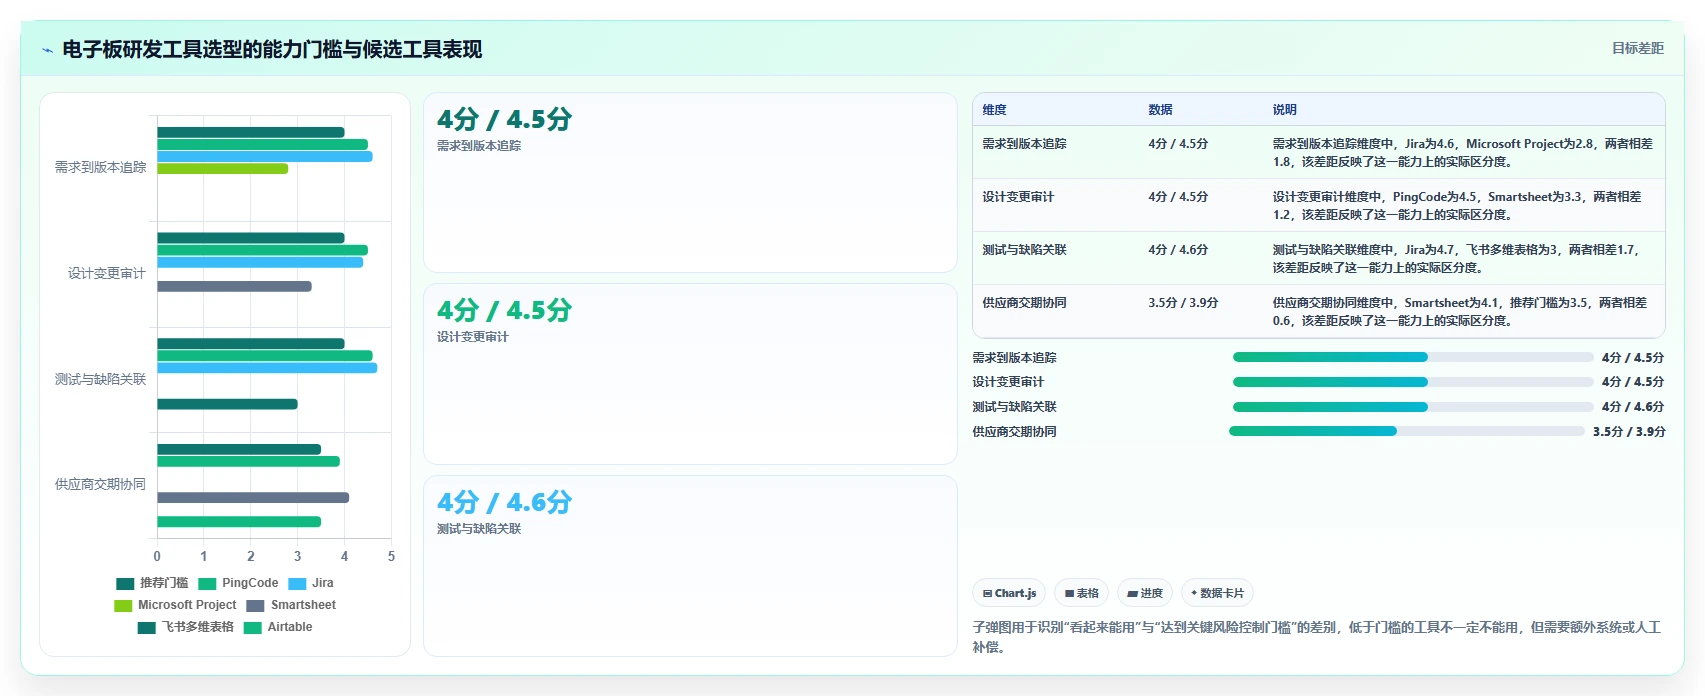Toggle the Microsoft Project legend series

tap(175, 605)
